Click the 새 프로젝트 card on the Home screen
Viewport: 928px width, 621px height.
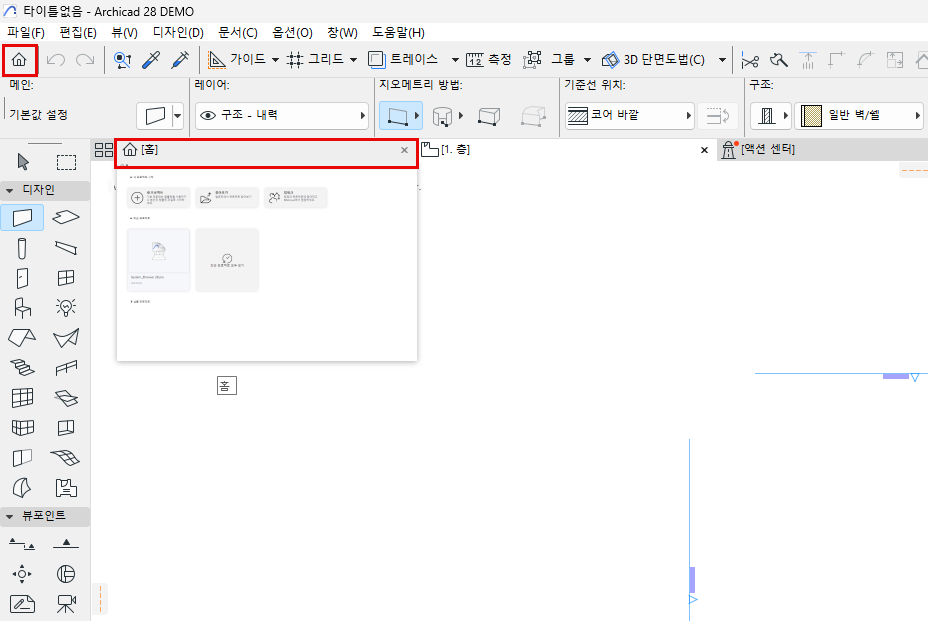159,198
